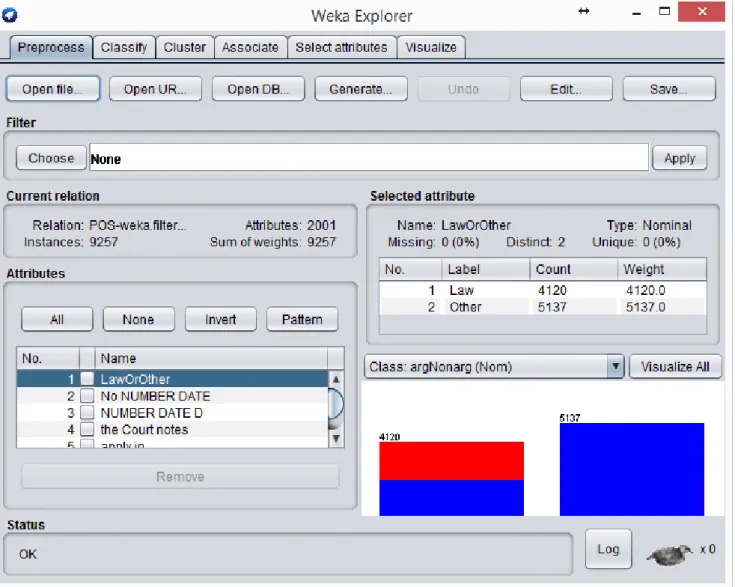Click the Open file... button
This screenshot has height=587, width=735.
click(53, 89)
